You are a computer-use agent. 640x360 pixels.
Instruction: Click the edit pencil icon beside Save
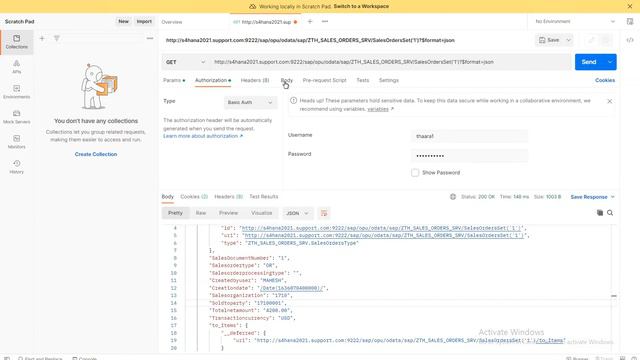tap(591, 40)
